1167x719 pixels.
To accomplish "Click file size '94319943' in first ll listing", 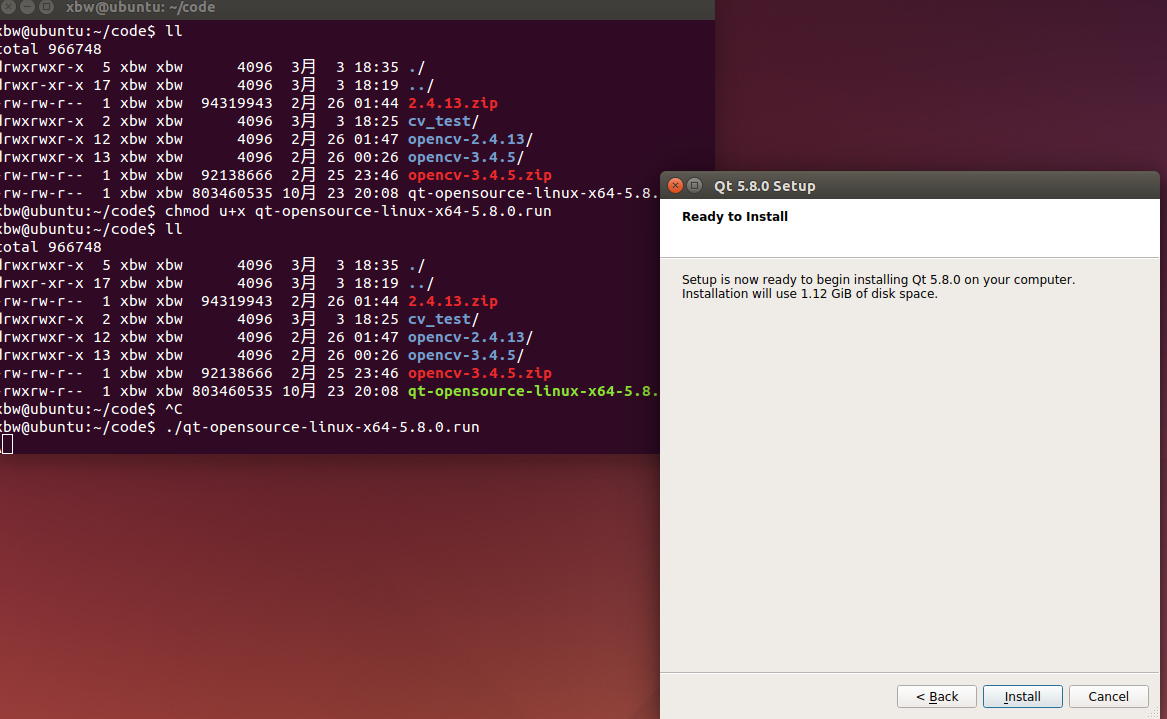I will point(237,103).
